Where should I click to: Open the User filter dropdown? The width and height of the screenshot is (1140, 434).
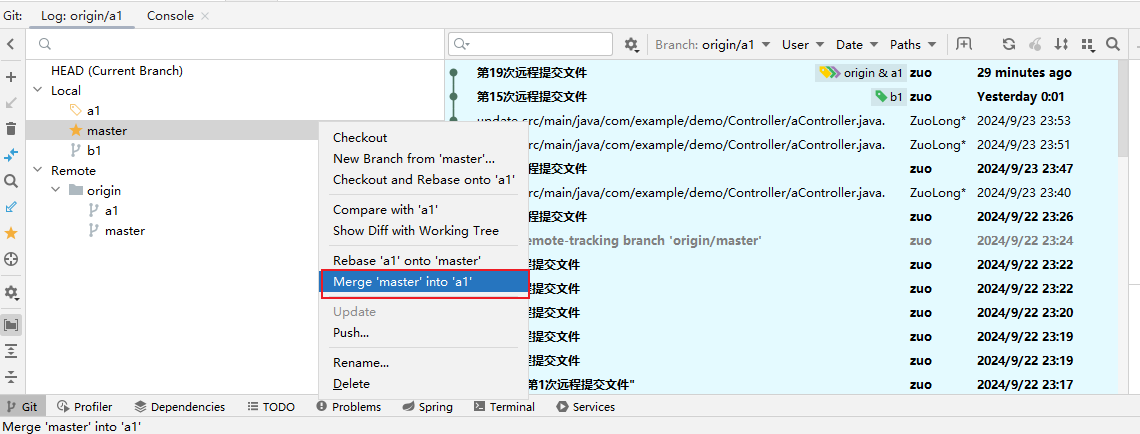tap(802, 44)
